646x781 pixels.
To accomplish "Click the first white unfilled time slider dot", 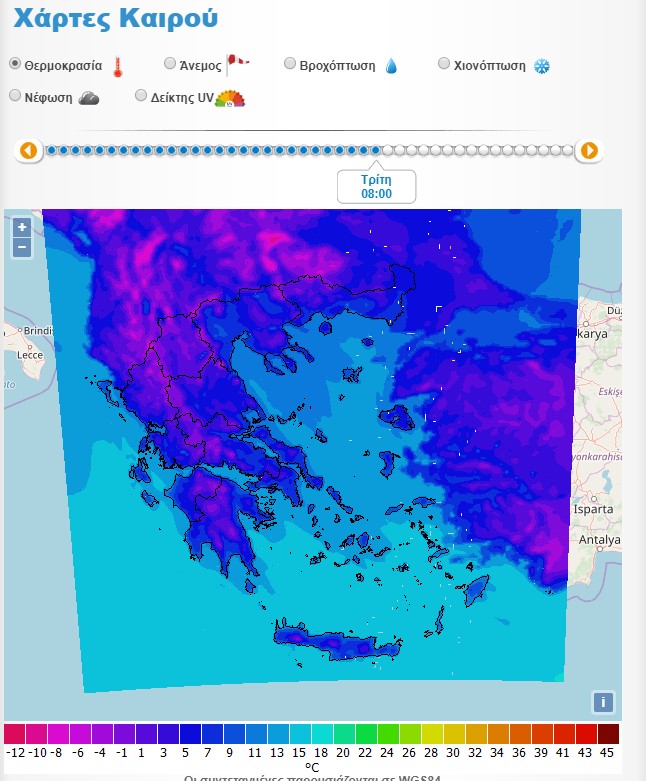I will 388,150.
